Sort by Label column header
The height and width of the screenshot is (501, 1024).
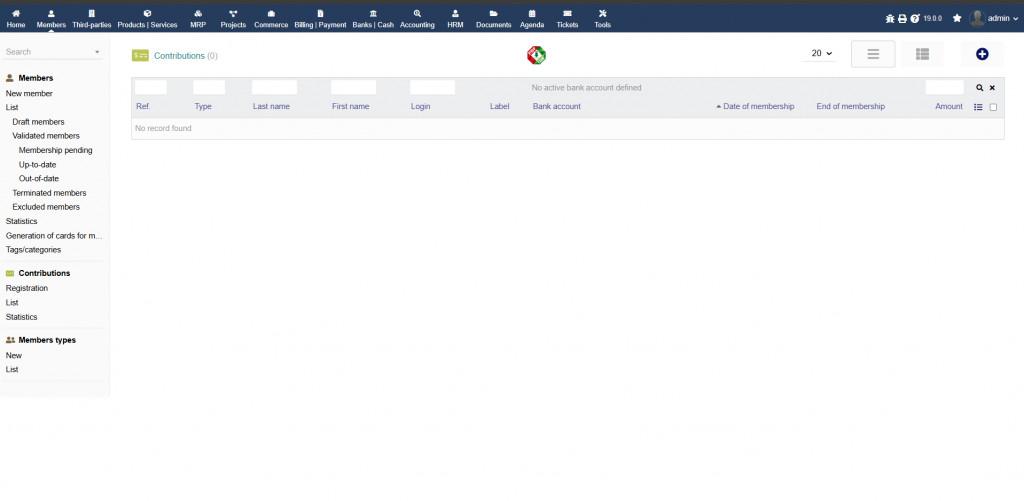500,106
